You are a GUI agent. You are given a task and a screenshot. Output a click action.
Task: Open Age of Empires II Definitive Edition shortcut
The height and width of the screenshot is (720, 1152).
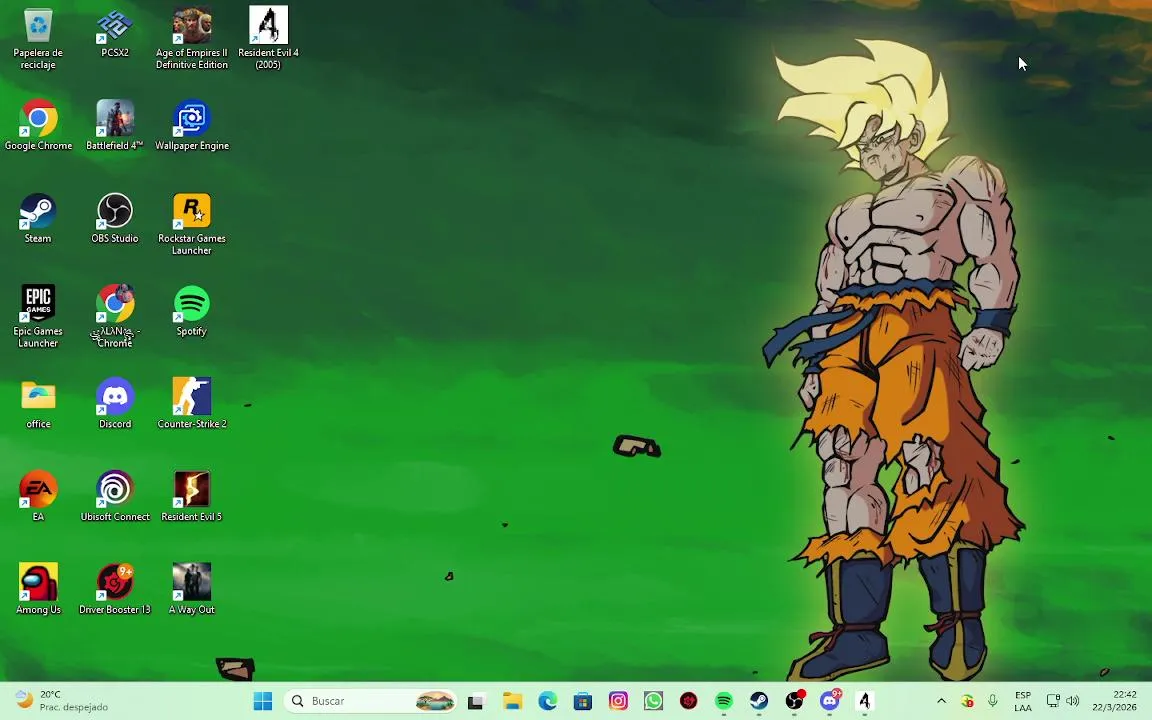pos(192,38)
